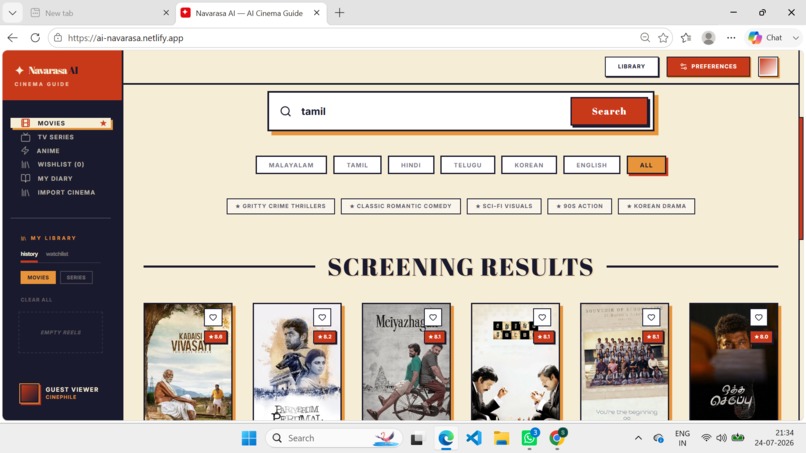This screenshot has width=806, height=453.
Task: Click the magnifier icon in search box
Action: point(285,112)
